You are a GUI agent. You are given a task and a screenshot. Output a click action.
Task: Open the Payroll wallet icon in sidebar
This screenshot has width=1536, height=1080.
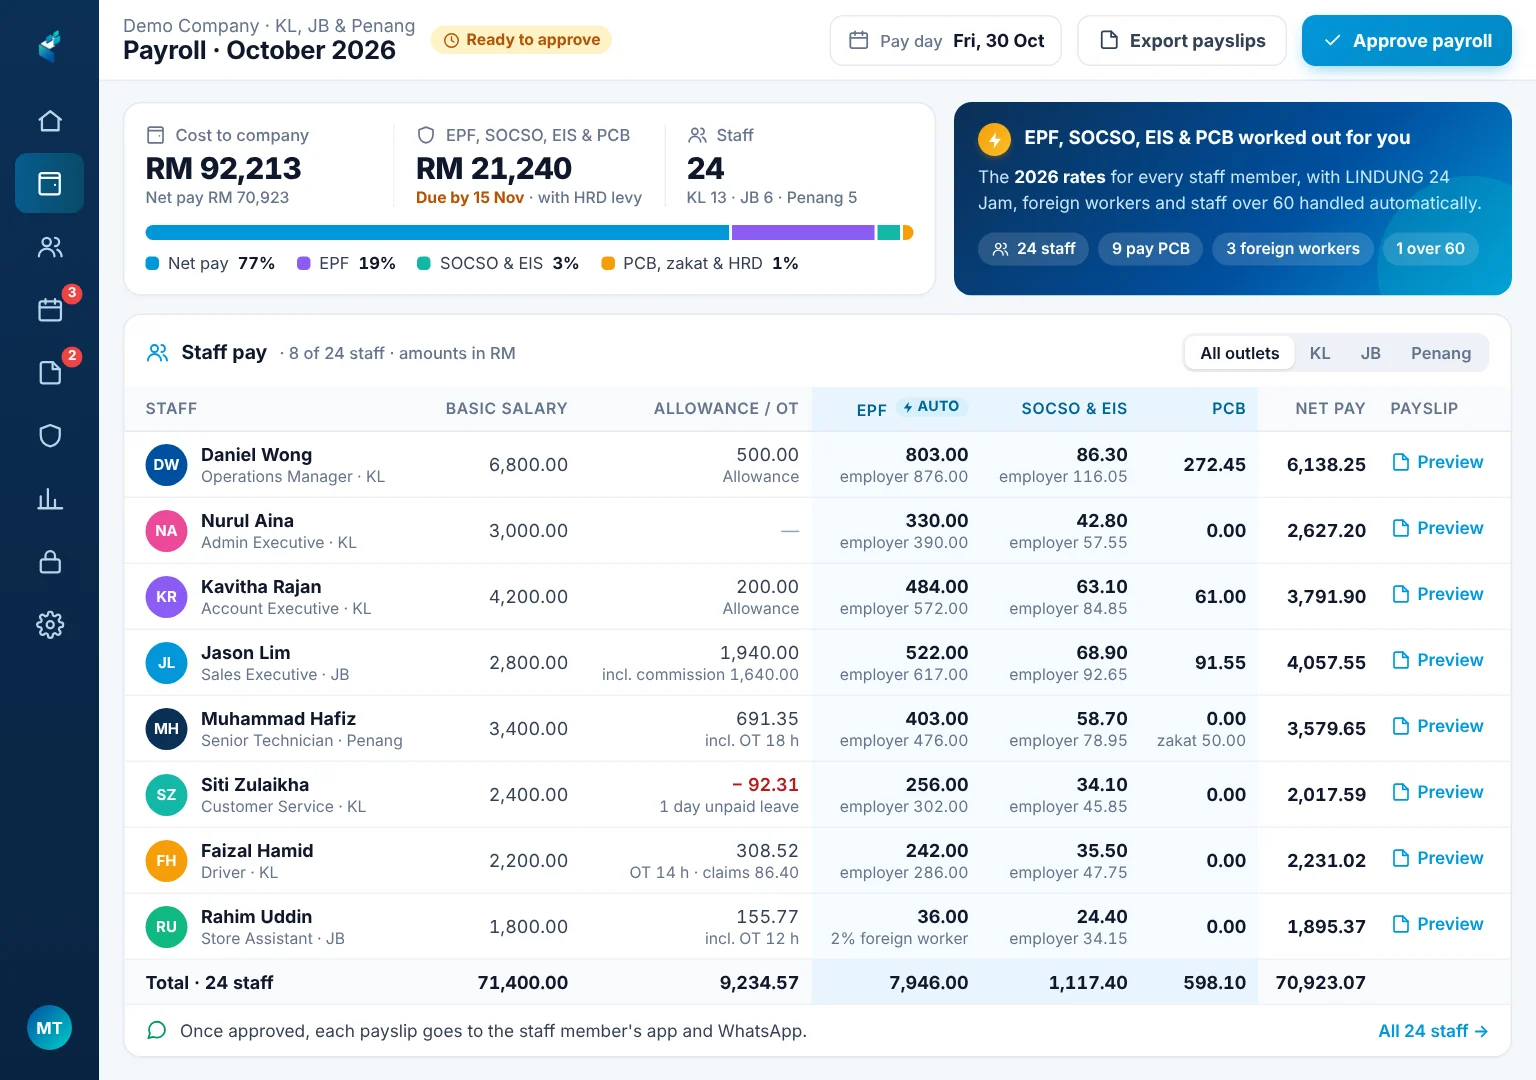(x=50, y=183)
